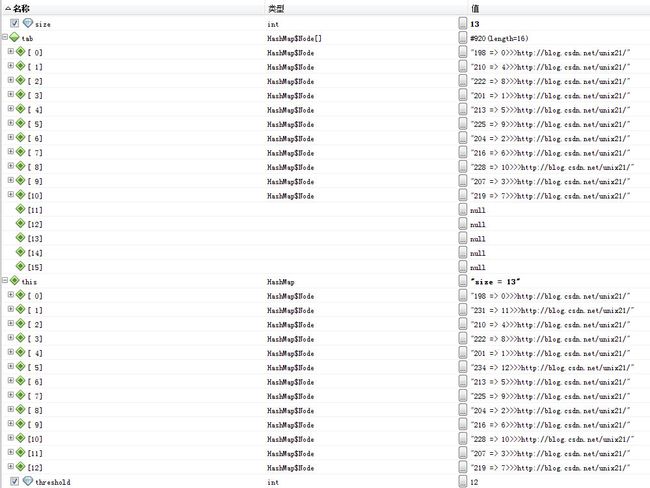Click the green diamond icon of this
Image resolution: width=650 pixels, height=488 pixels.
(15, 282)
